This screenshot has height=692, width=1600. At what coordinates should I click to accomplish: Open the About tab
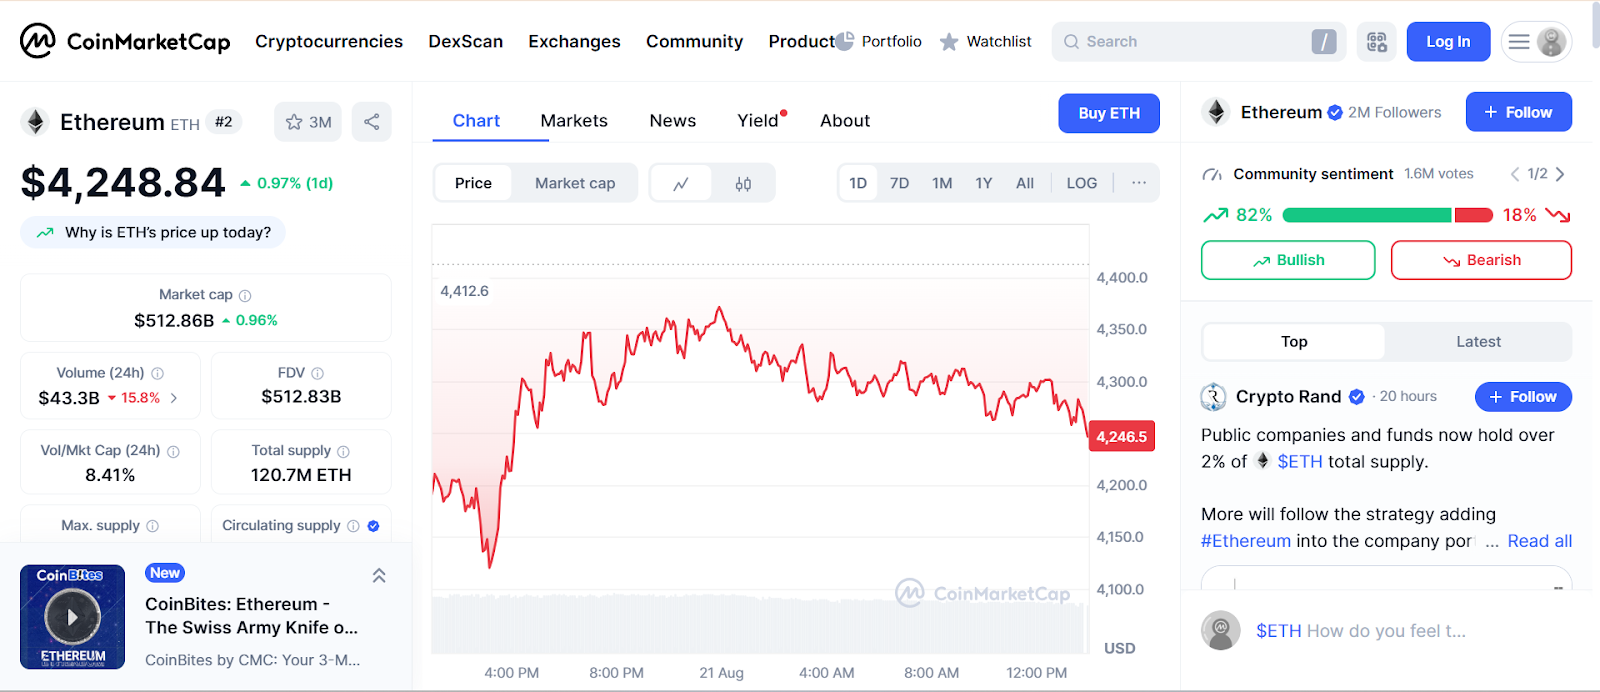tap(845, 121)
